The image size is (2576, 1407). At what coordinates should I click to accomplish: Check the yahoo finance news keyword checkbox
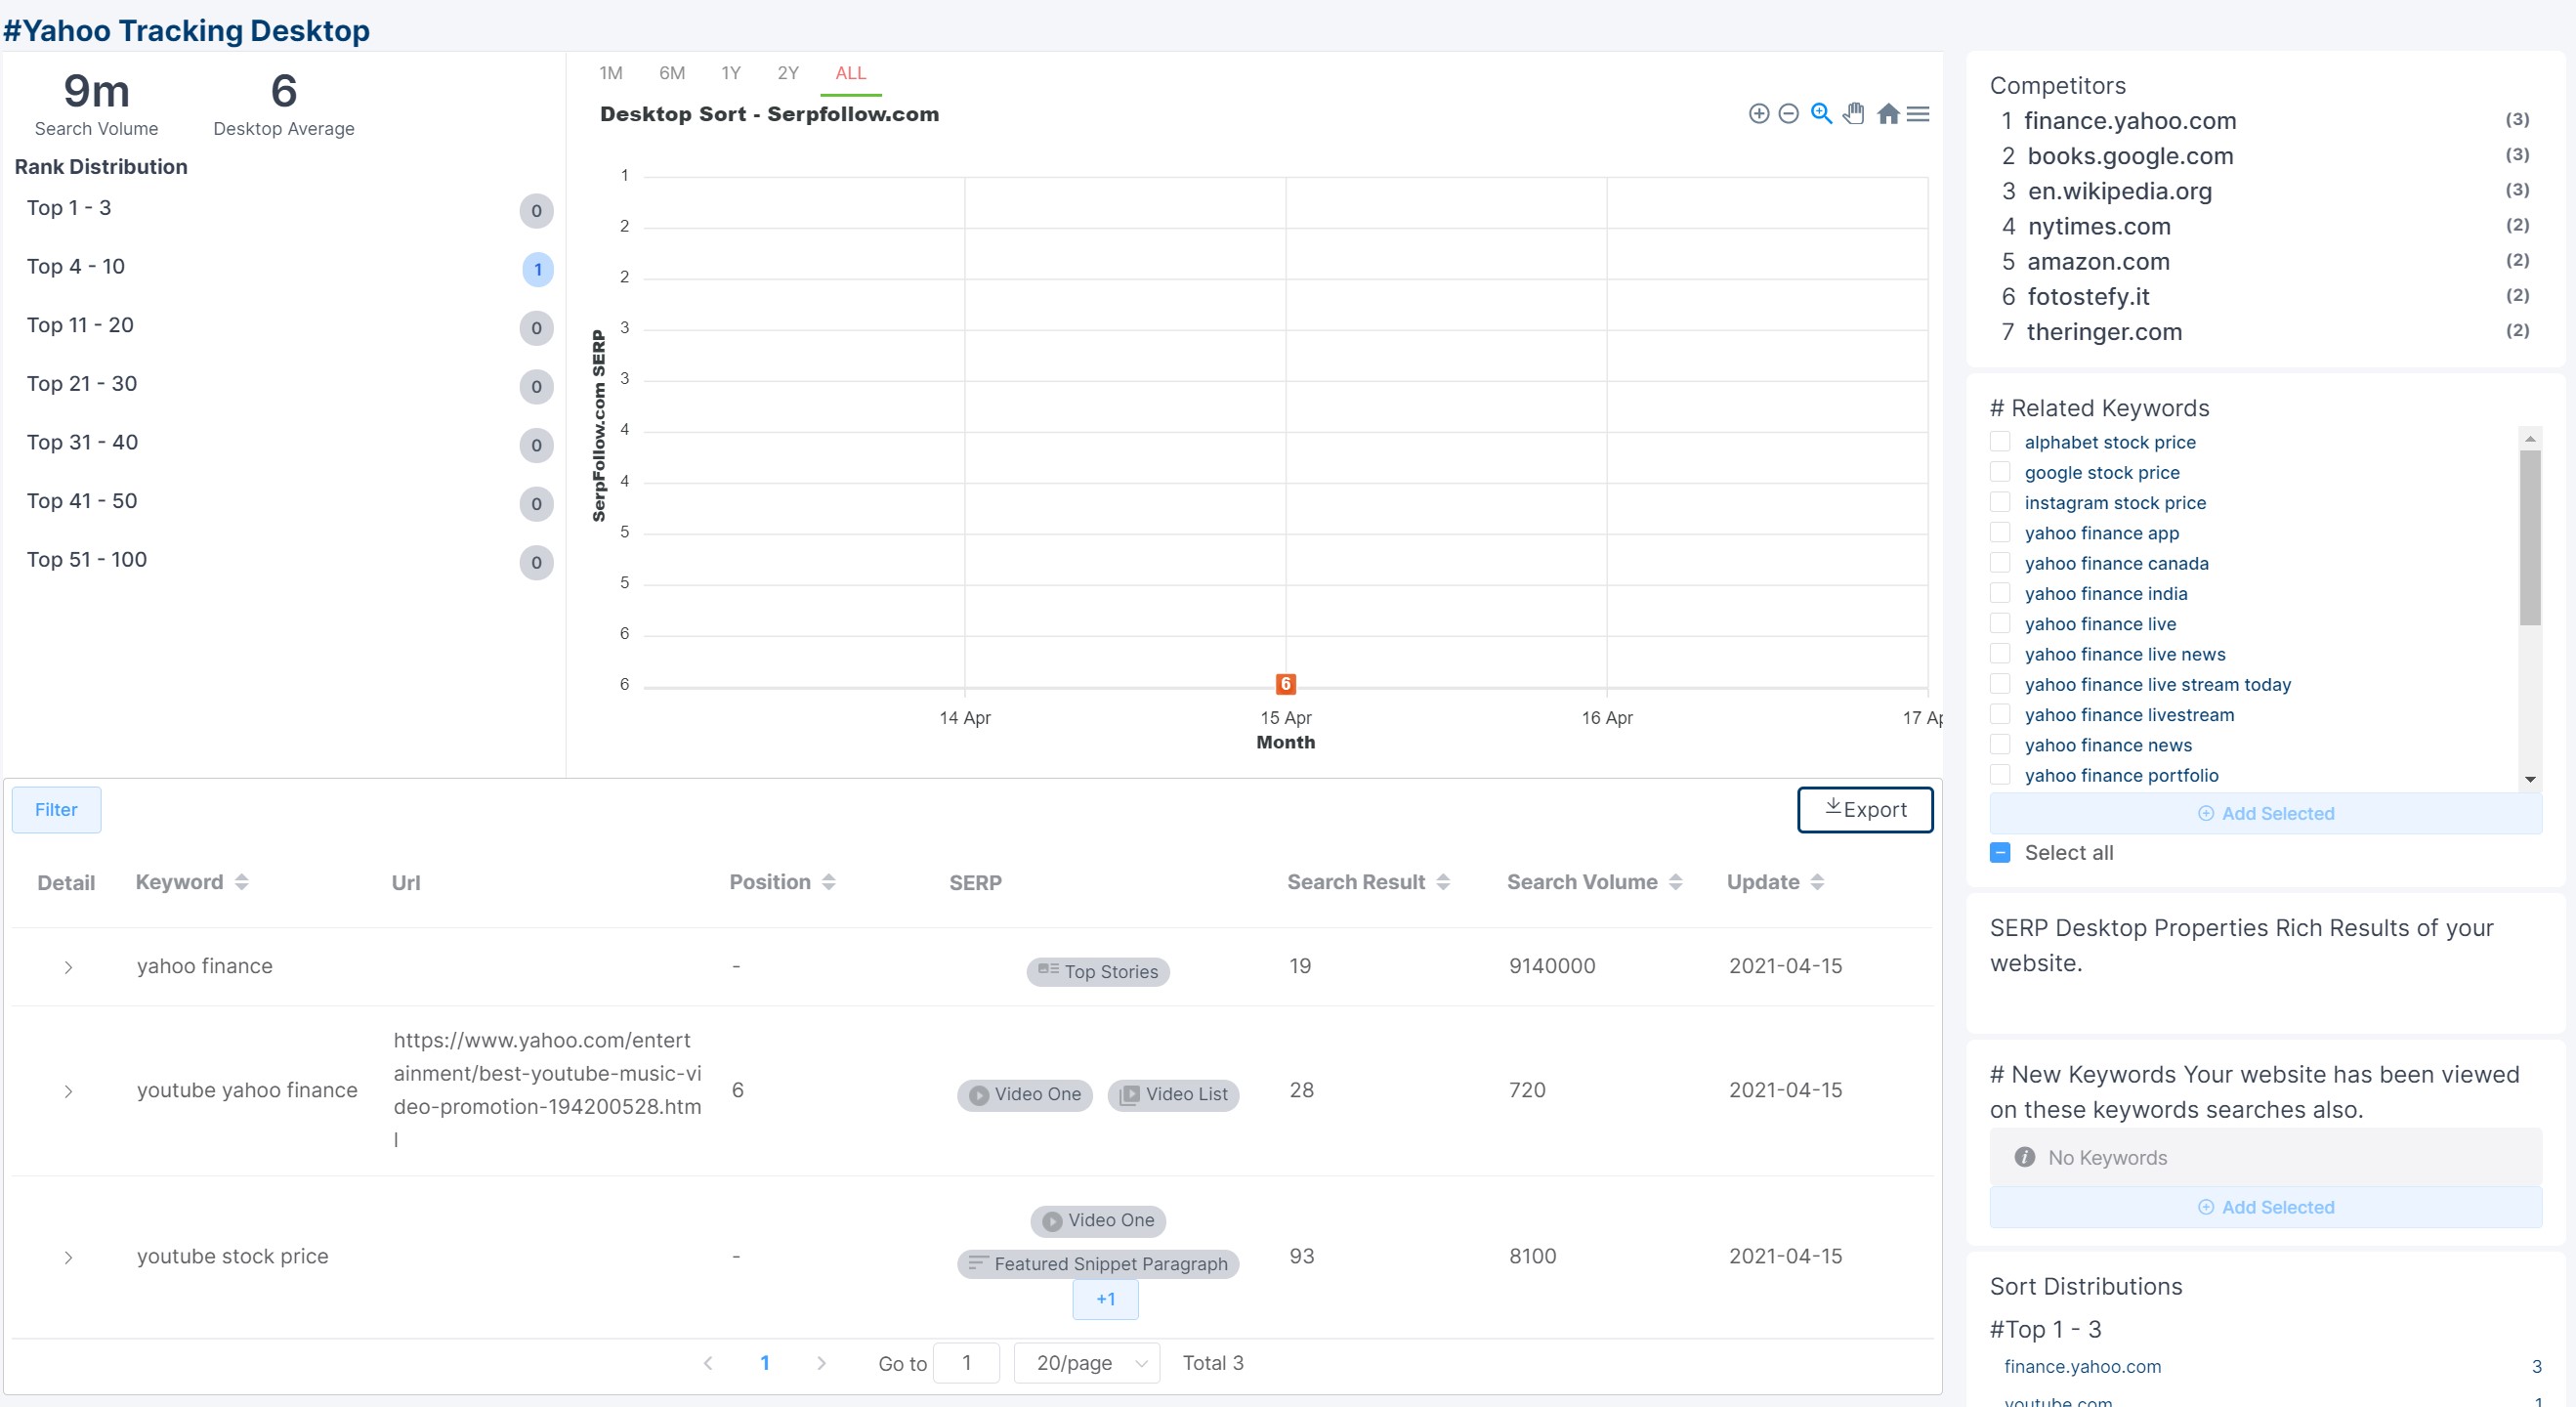tap(2000, 745)
